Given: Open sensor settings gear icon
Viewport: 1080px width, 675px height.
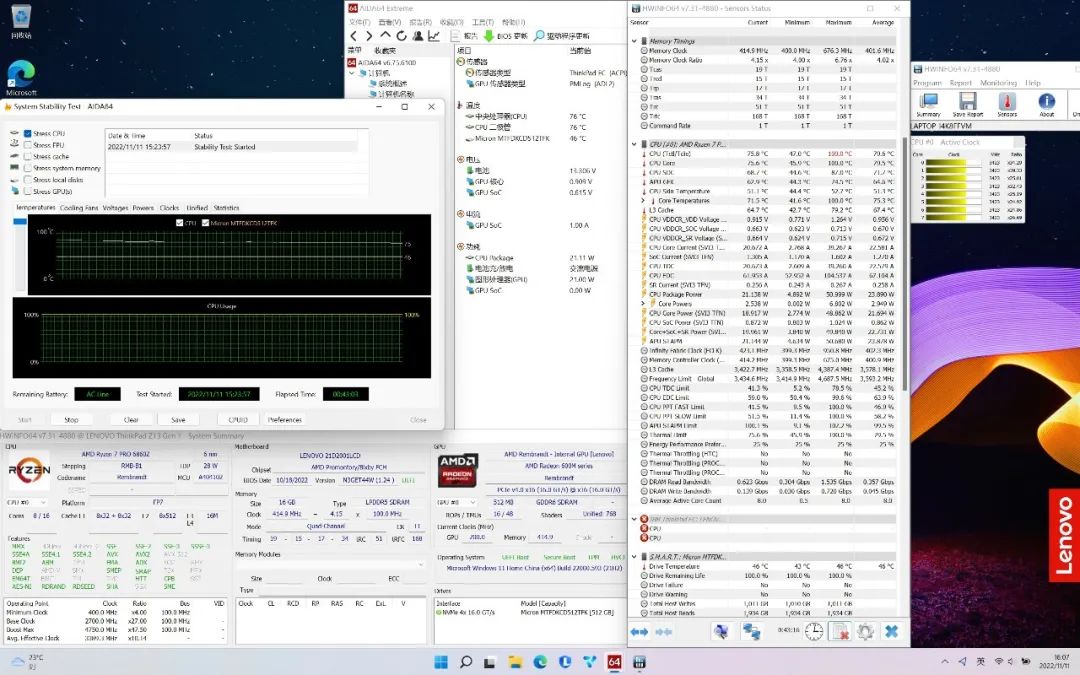Looking at the screenshot, I should pyautogui.click(x=866, y=631).
